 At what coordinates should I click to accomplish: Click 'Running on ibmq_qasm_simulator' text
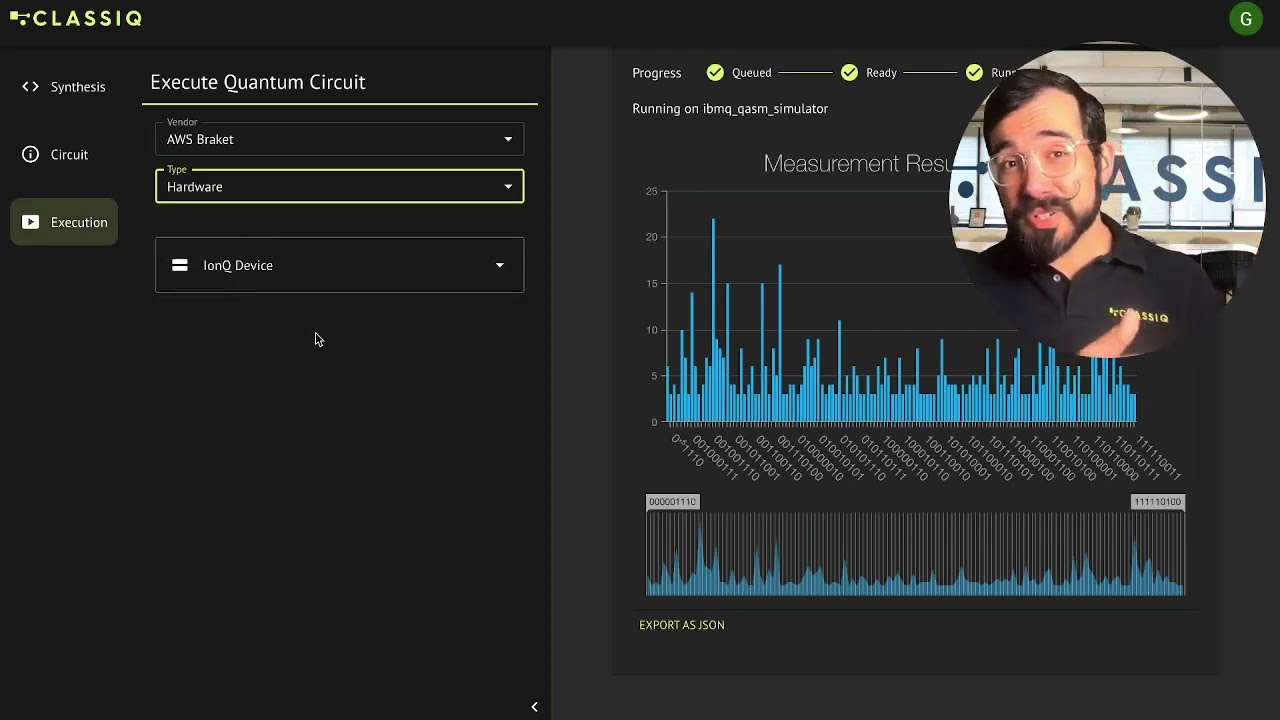tap(730, 108)
